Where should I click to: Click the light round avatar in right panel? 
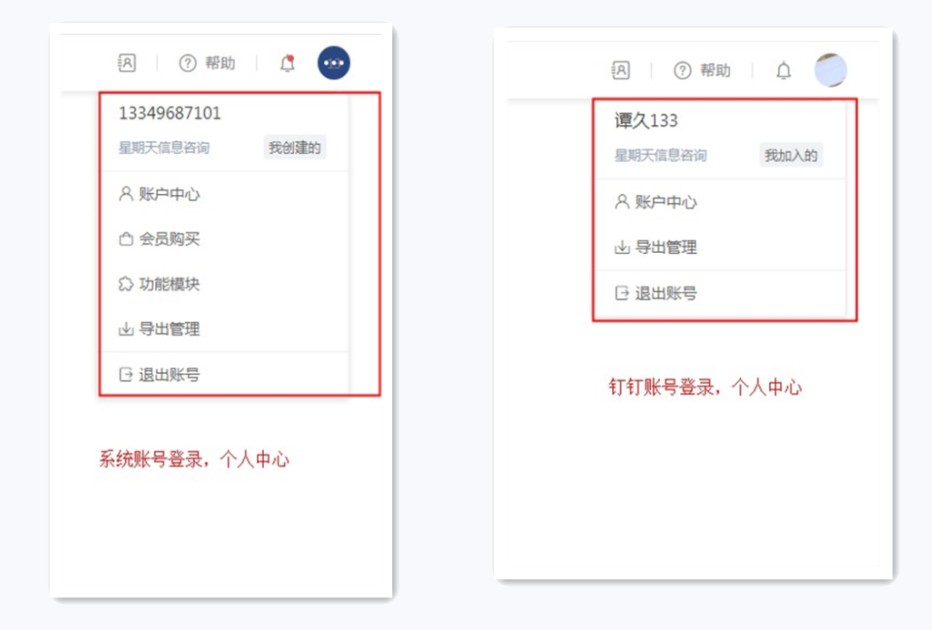[830, 70]
